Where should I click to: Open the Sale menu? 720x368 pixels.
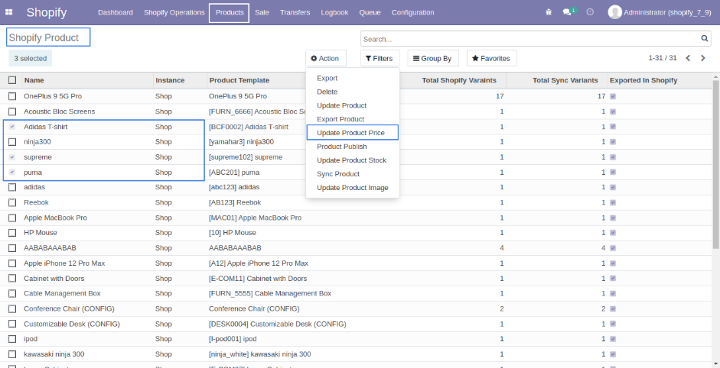point(262,12)
